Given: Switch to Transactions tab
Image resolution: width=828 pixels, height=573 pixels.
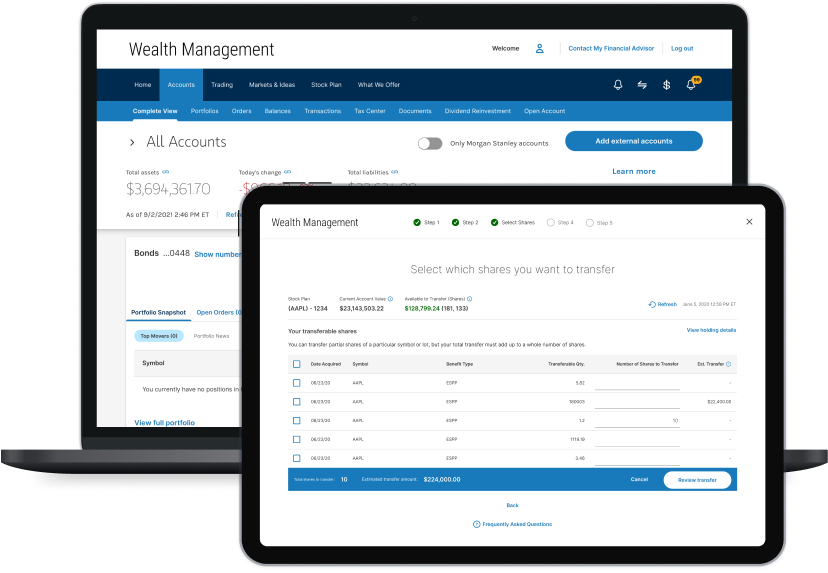Looking at the screenshot, I should click(323, 111).
